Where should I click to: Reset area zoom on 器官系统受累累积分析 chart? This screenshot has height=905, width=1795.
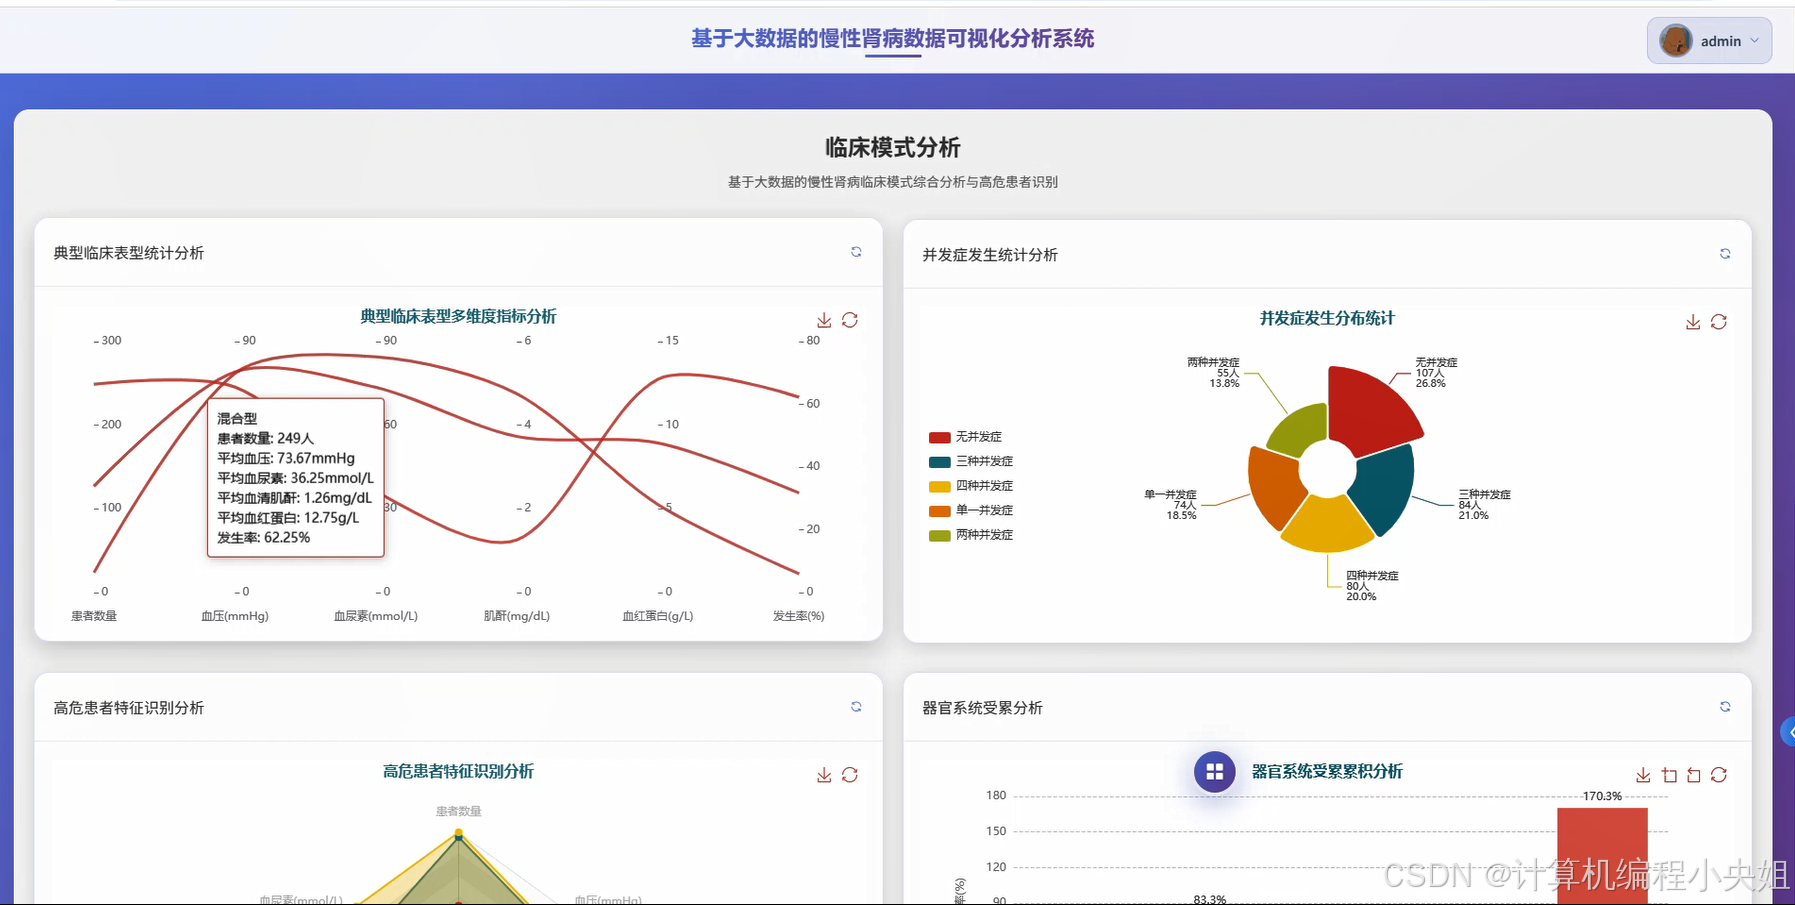pos(1694,775)
